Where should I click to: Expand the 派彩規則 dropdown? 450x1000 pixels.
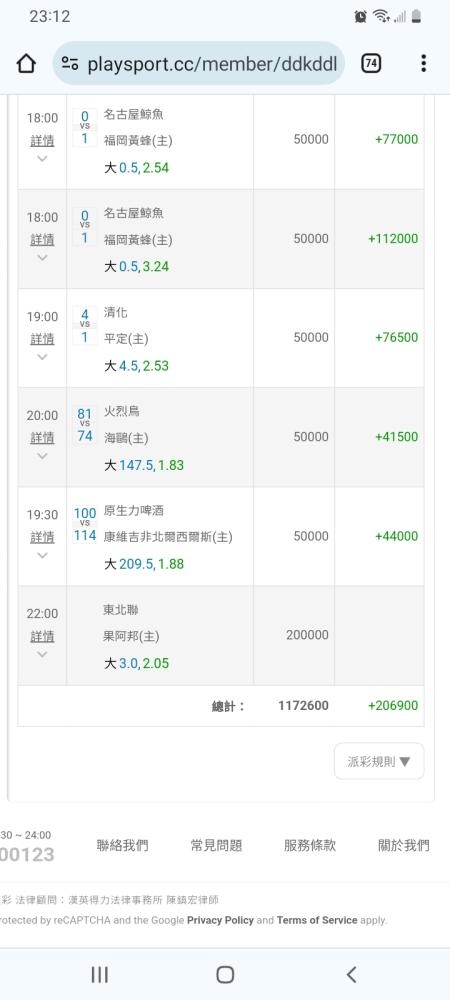[x=379, y=761]
